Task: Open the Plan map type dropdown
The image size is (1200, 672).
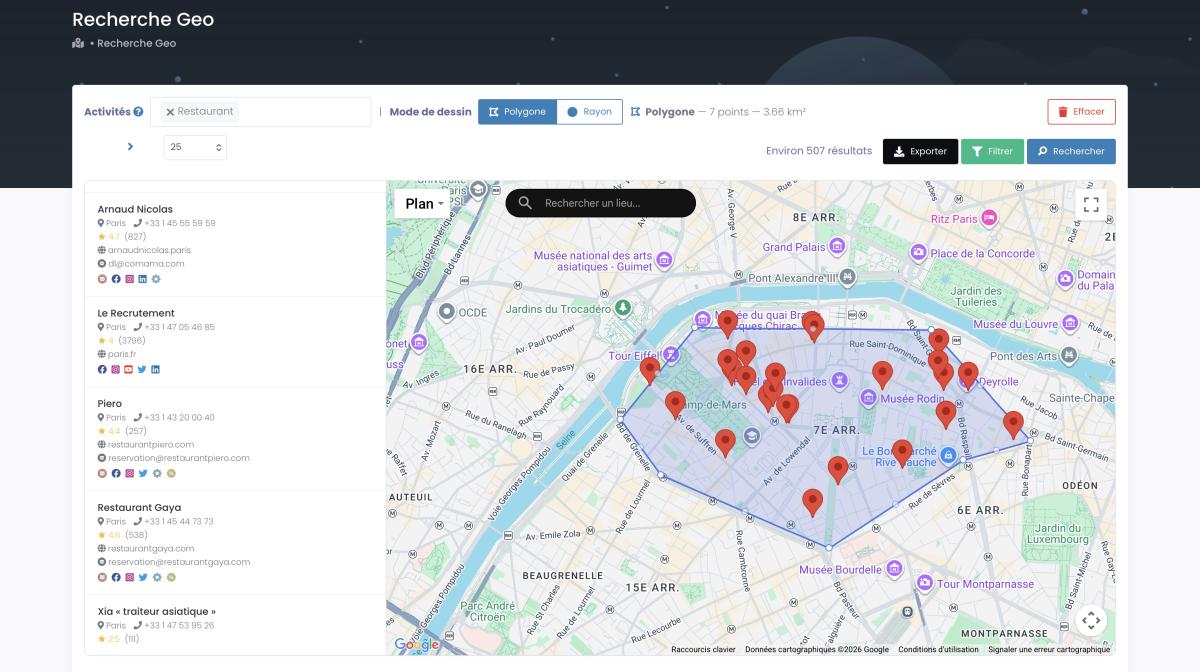Action: 424,204
